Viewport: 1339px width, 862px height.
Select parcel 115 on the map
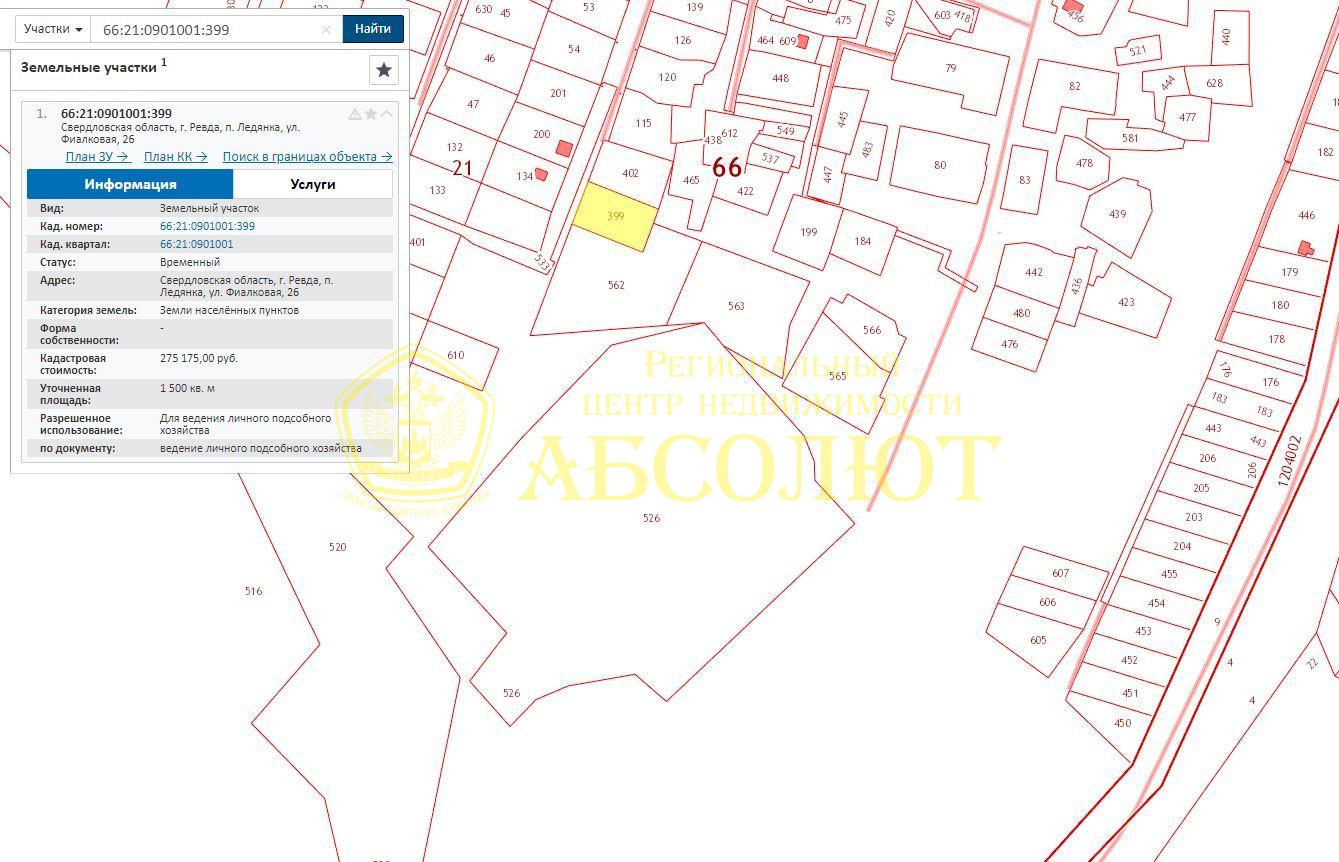pos(643,123)
